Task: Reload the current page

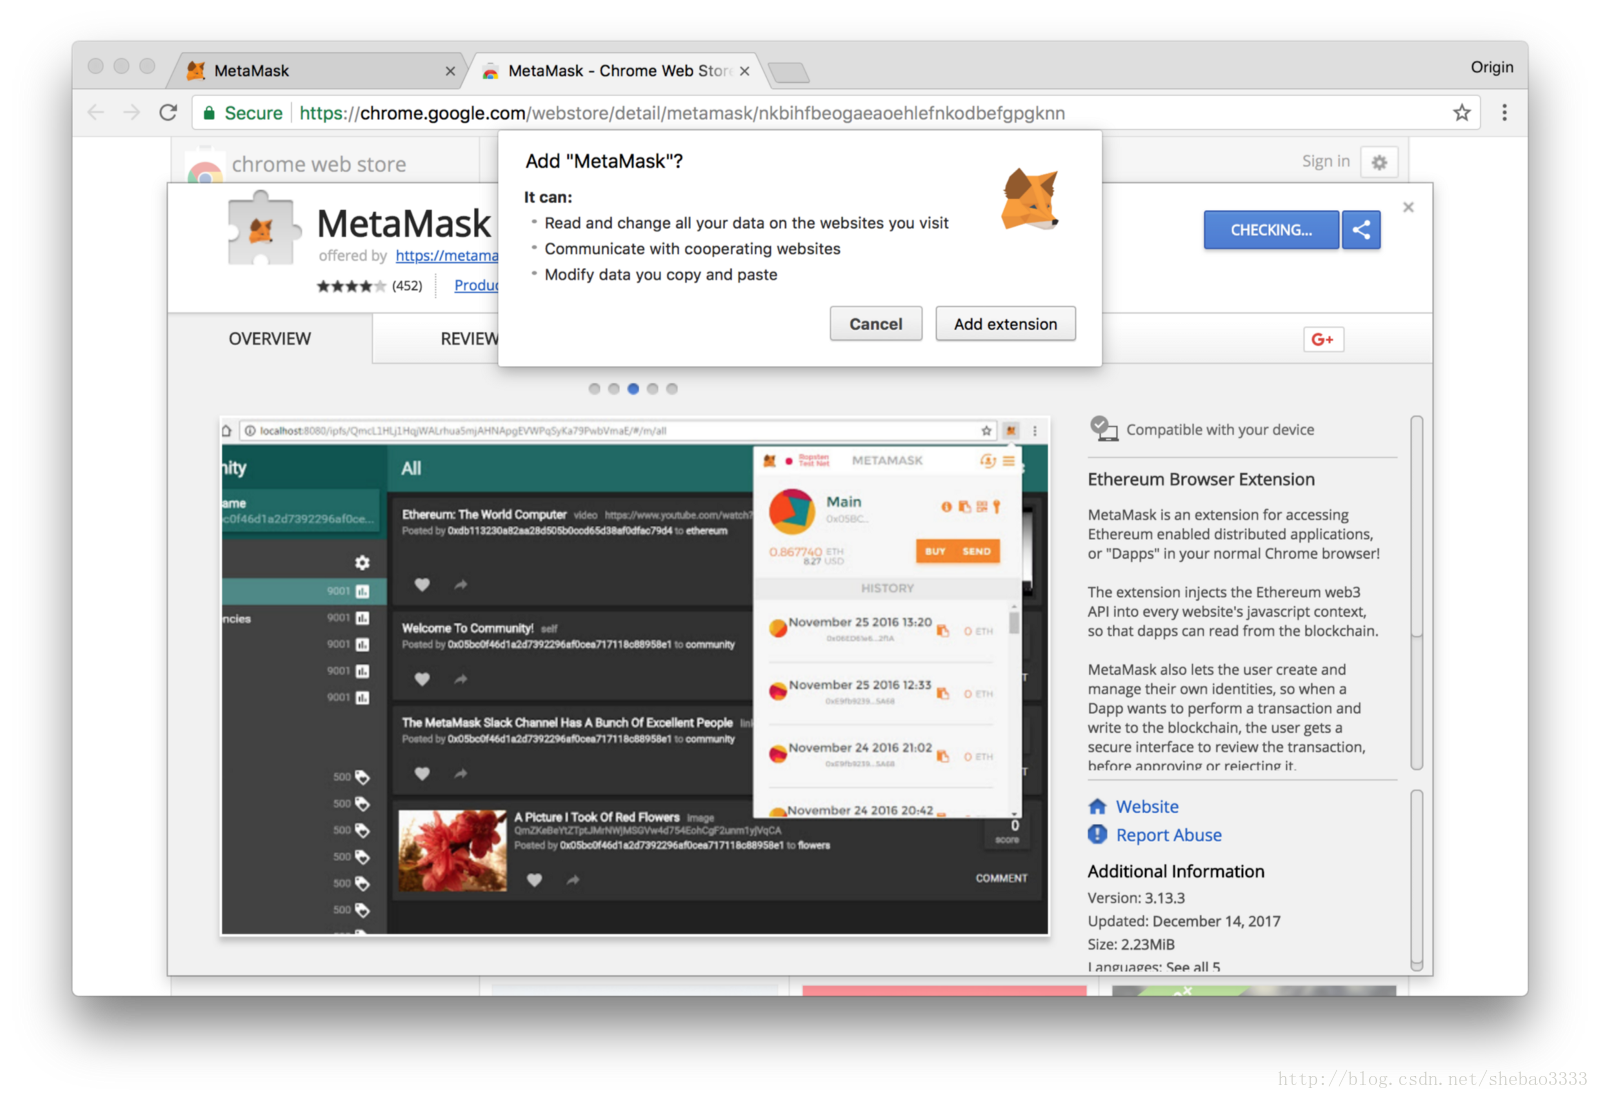Action: [x=168, y=112]
